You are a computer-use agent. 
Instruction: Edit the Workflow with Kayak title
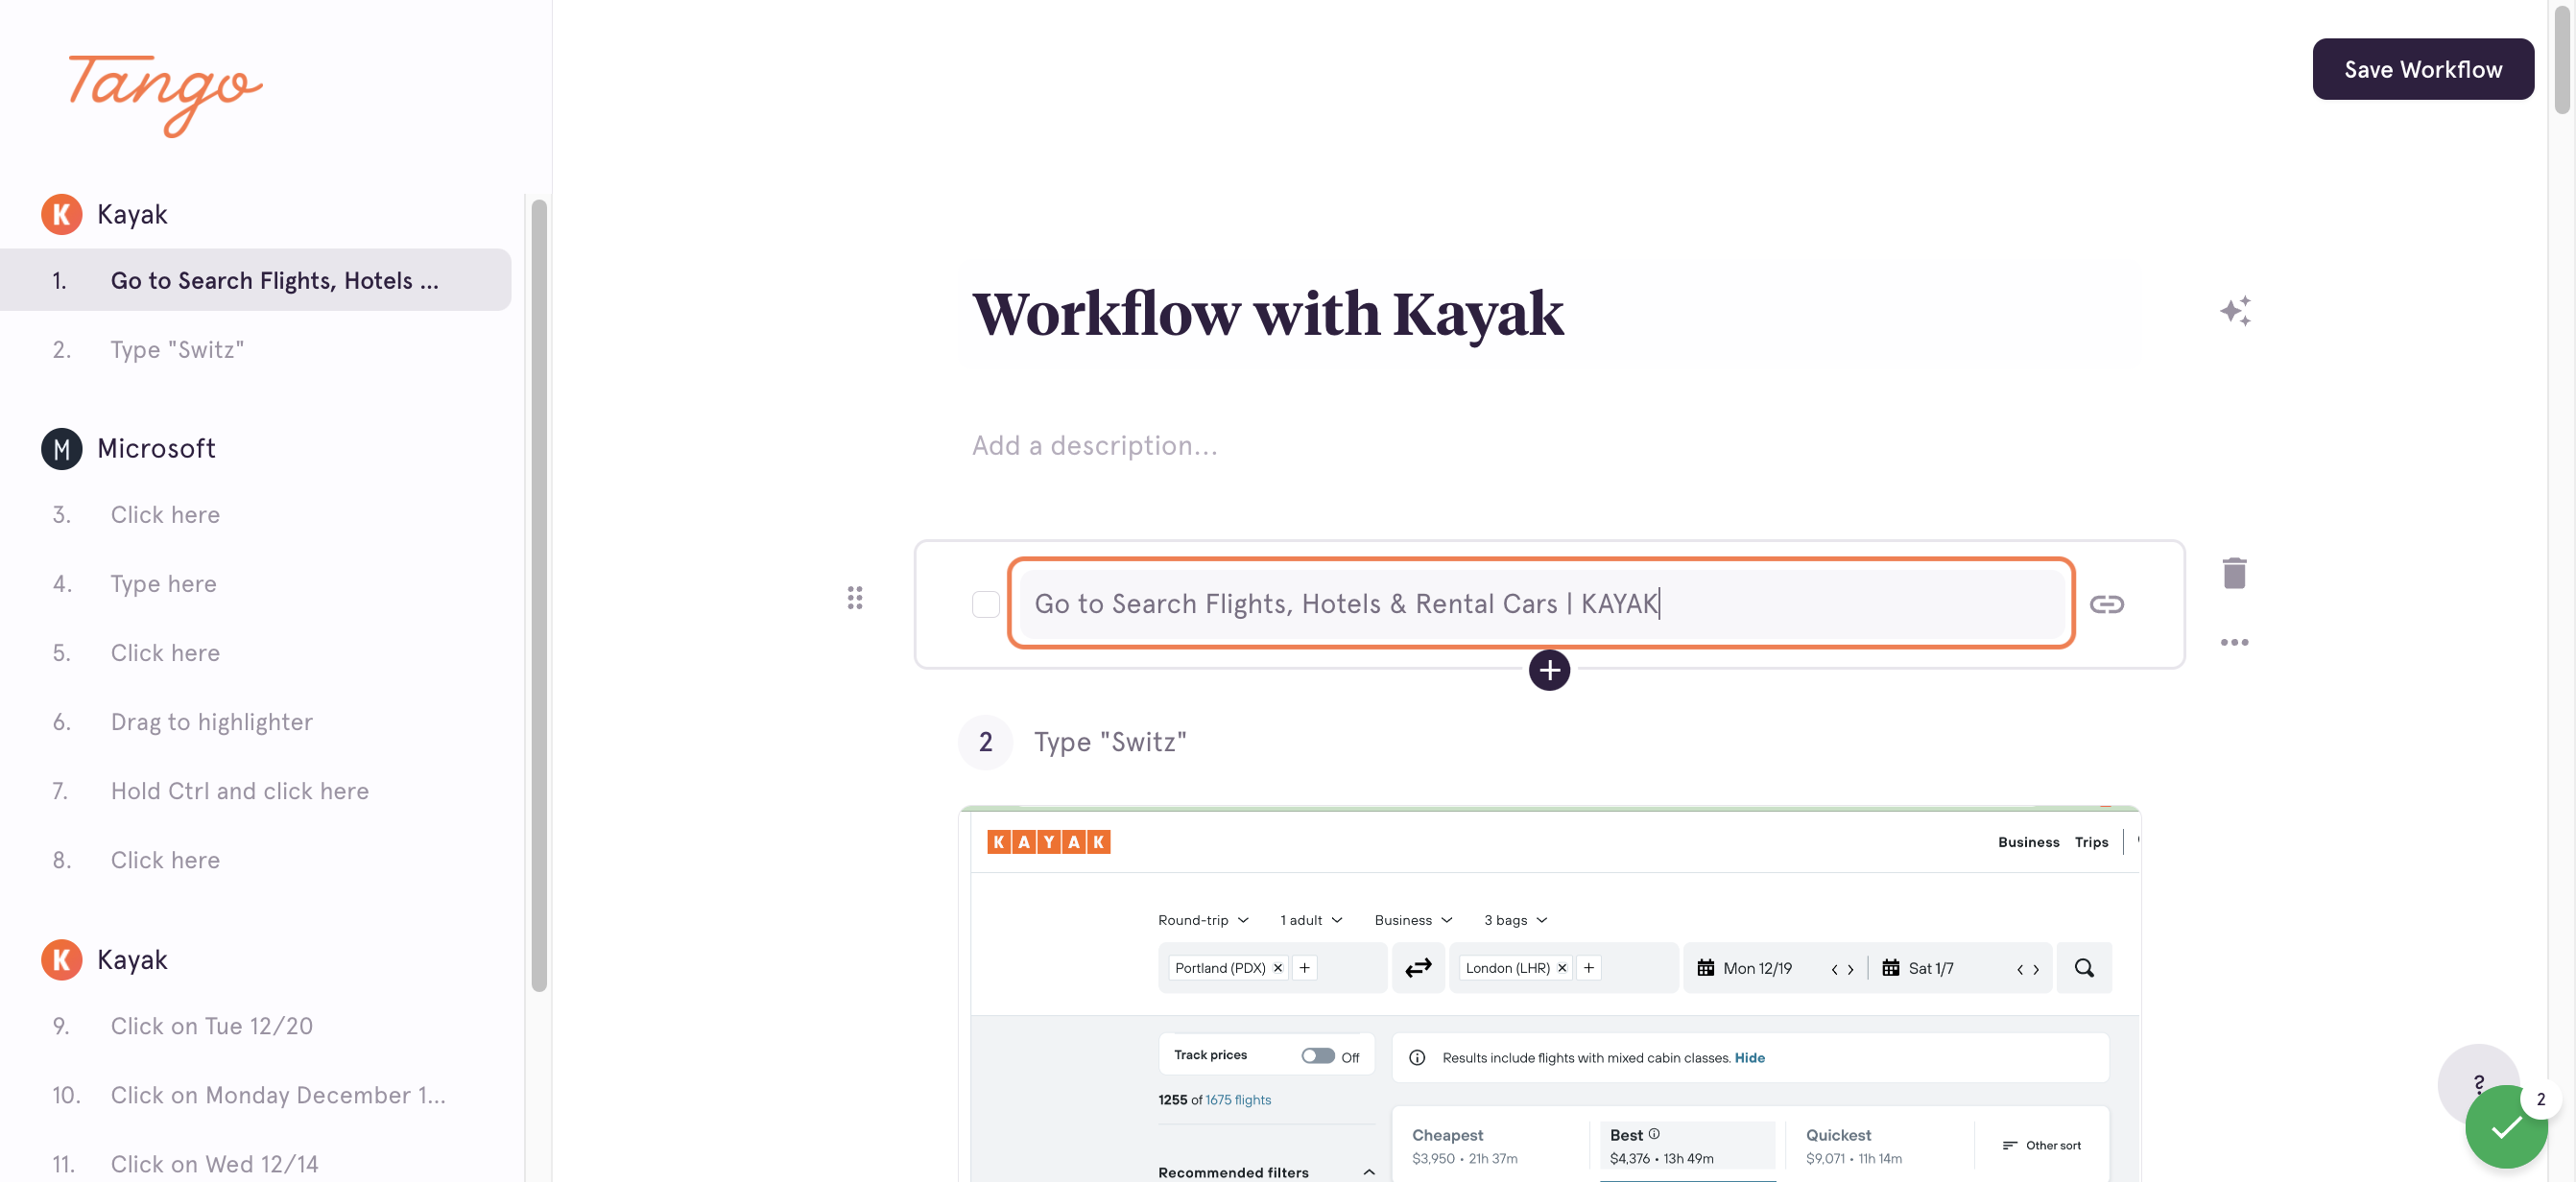tap(1267, 313)
